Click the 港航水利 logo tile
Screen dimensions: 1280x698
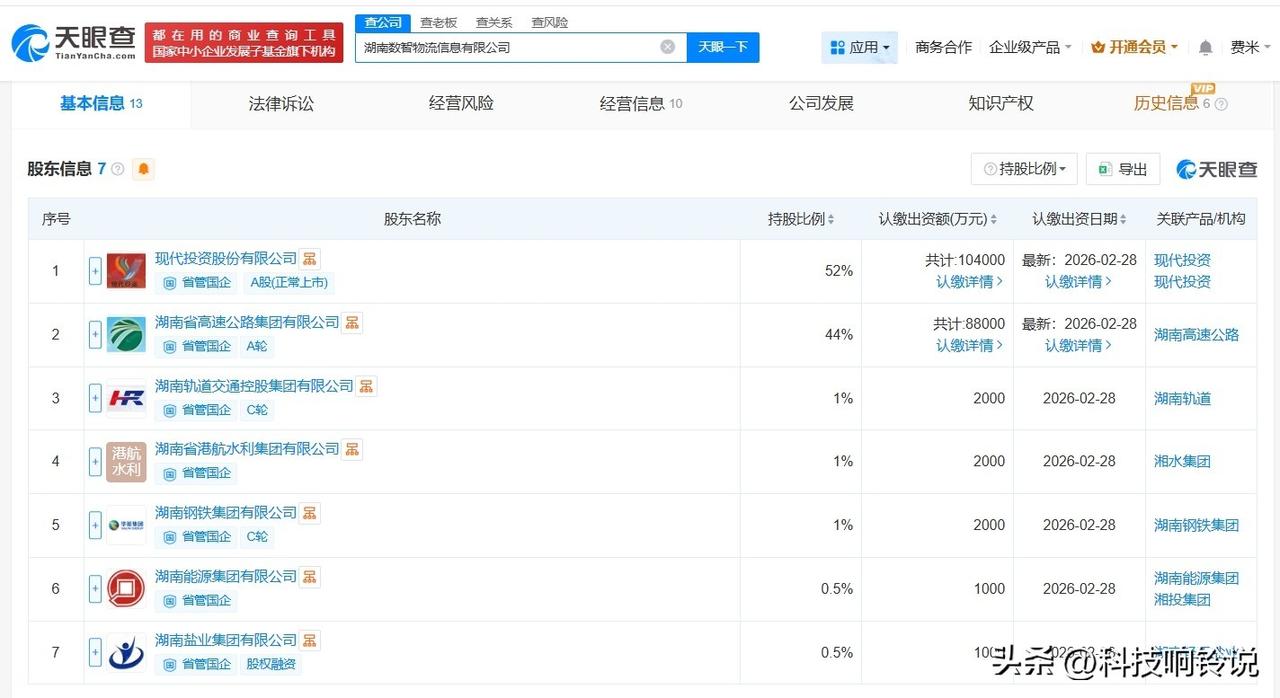(126, 461)
